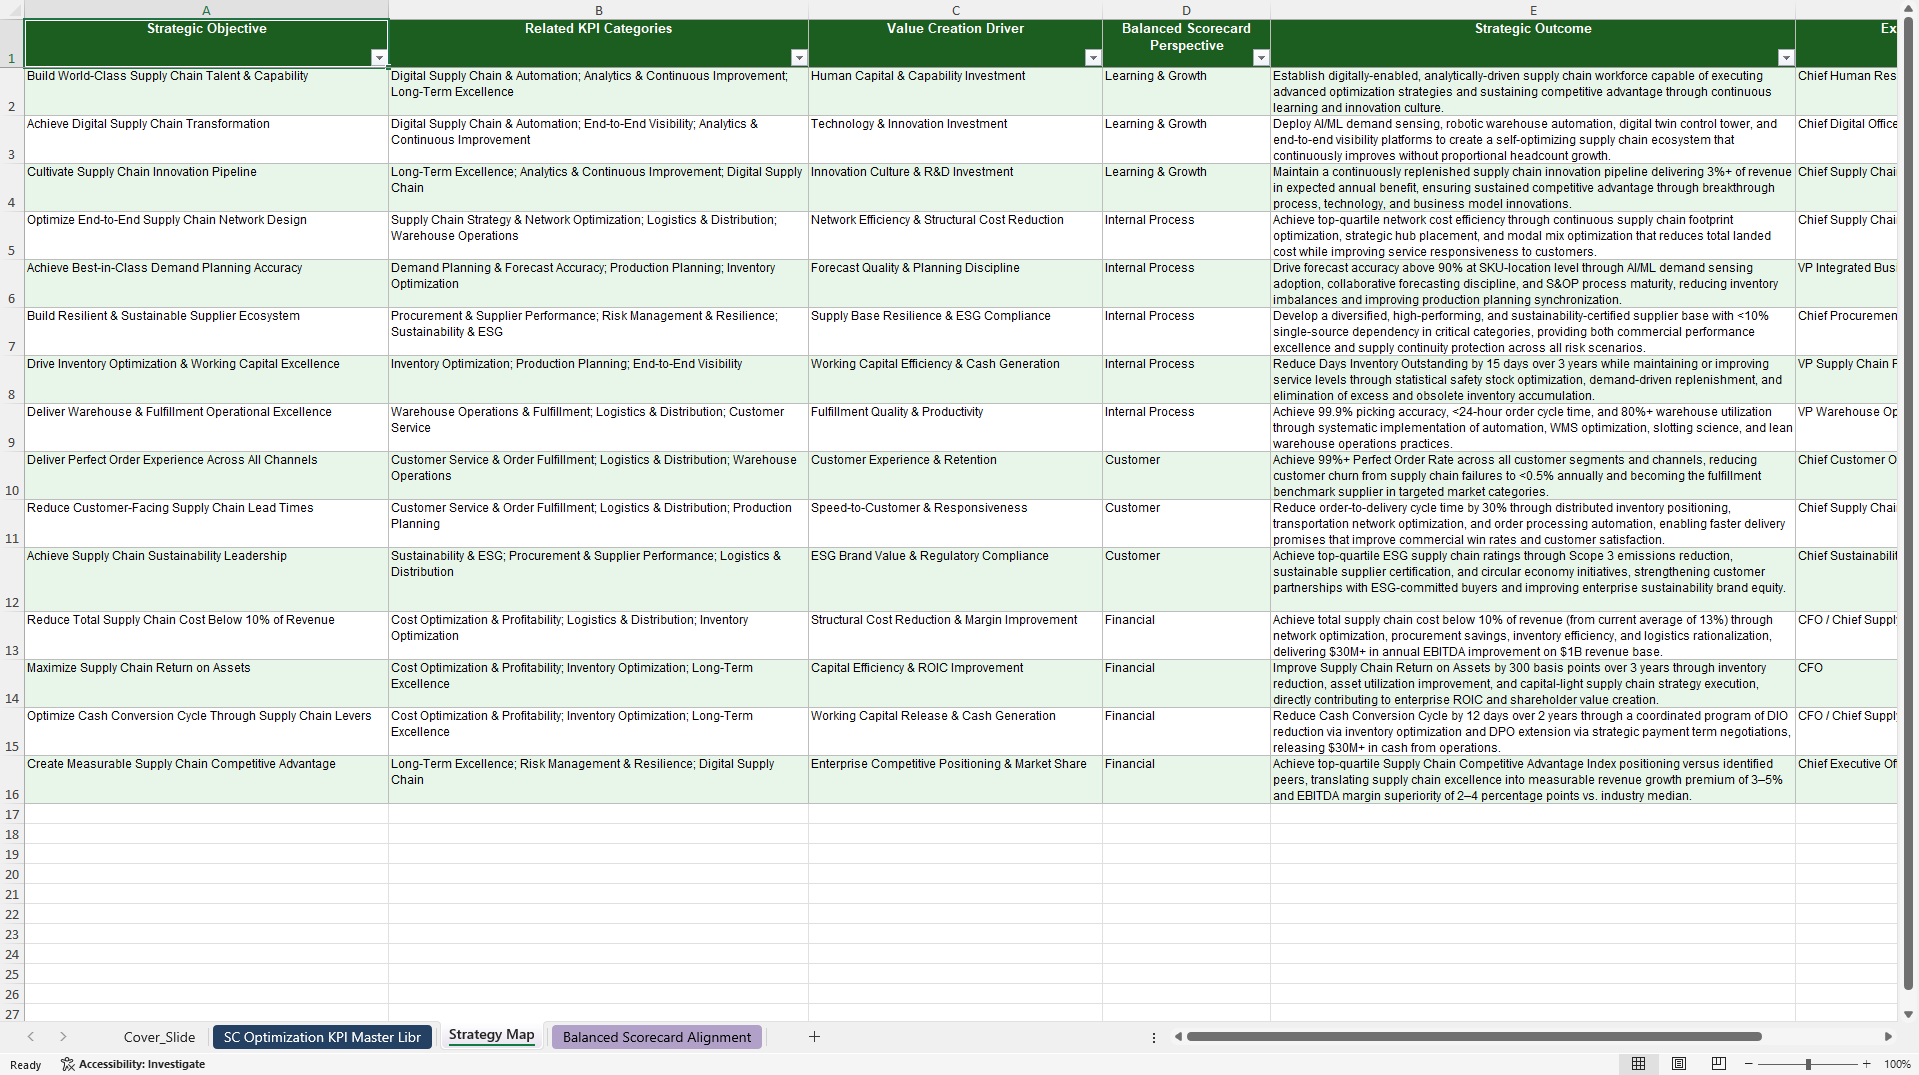The width and height of the screenshot is (1919, 1075).
Task: Click cell 'Forecast Quality & Planning Discipline'
Action: tap(955, 284)
